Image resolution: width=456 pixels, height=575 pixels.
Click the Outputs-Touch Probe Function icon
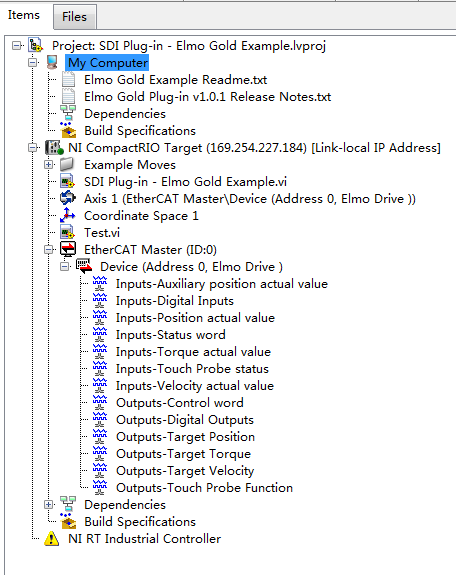coord(100,488)
